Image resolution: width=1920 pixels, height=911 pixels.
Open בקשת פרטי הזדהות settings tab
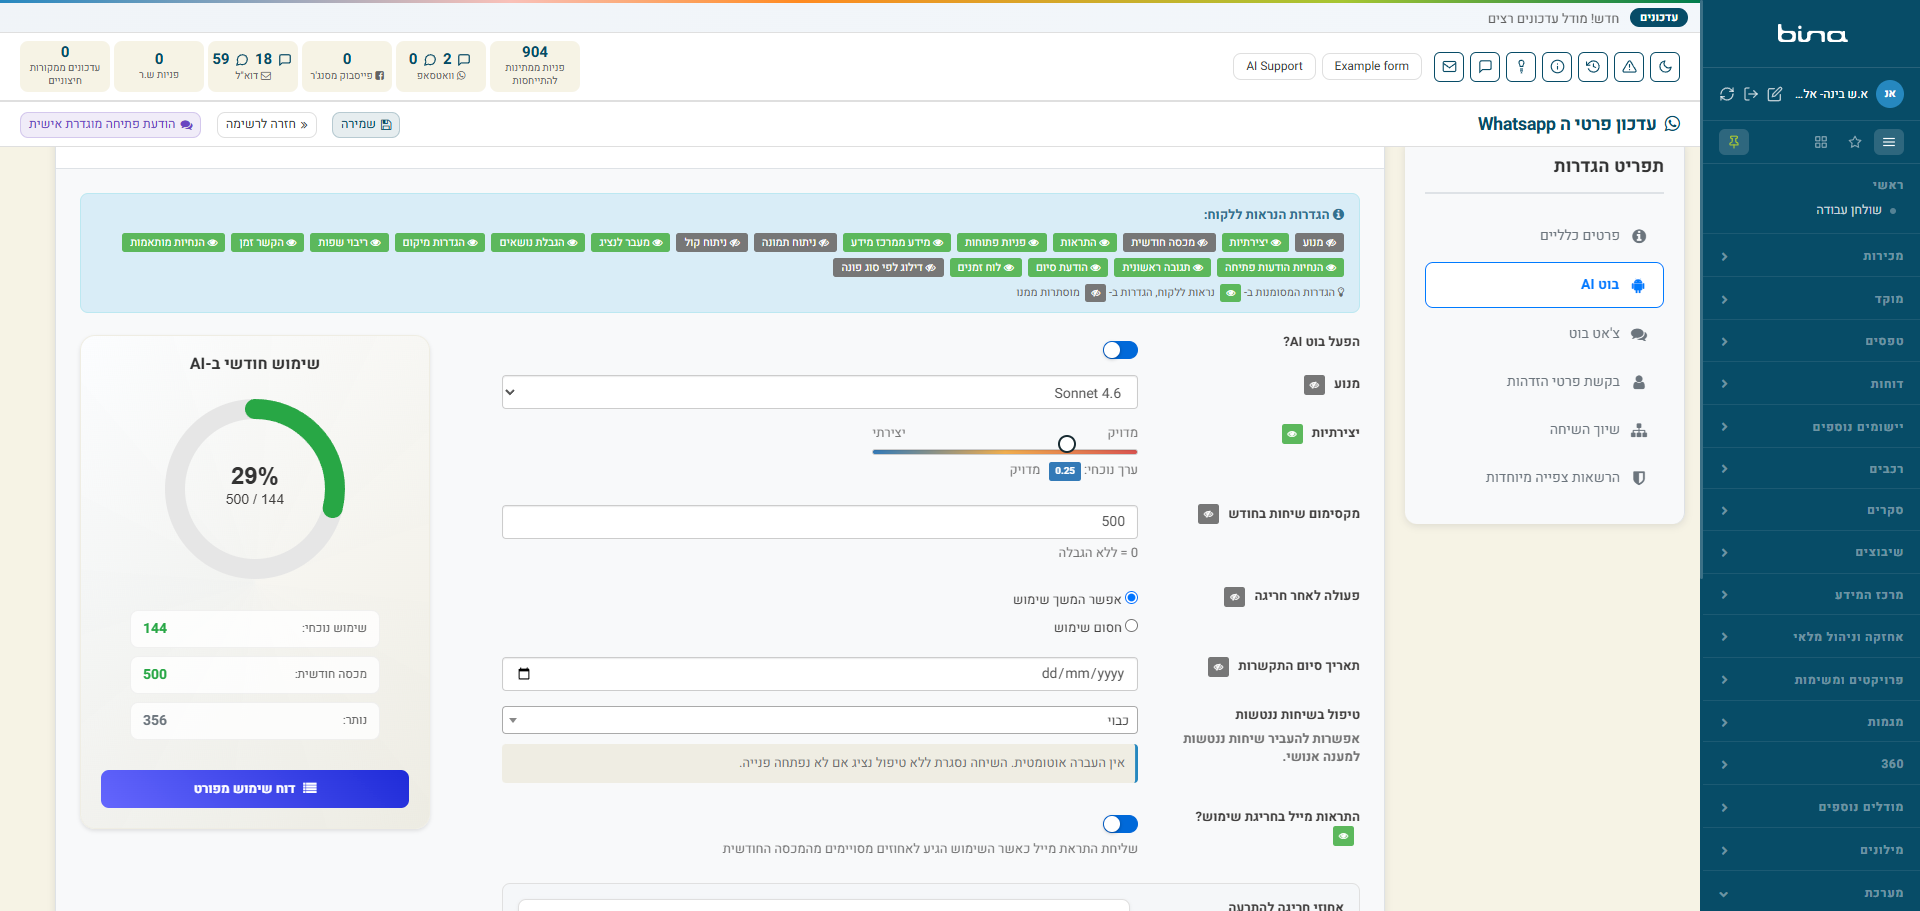(1544, 382)
